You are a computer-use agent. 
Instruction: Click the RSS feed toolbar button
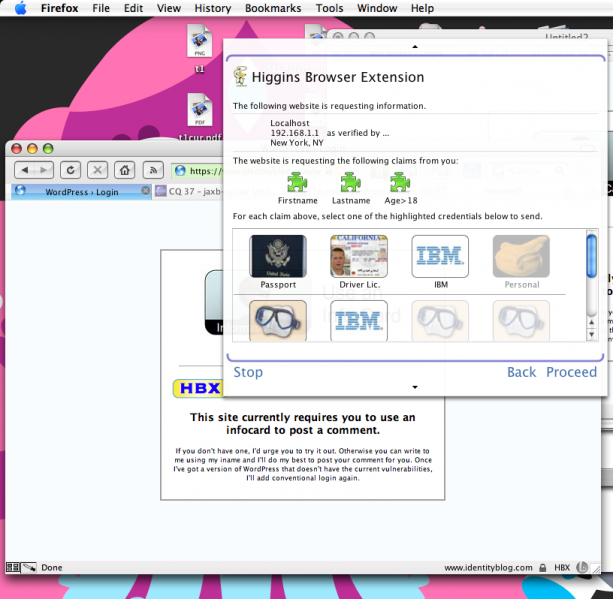(153, 170)
